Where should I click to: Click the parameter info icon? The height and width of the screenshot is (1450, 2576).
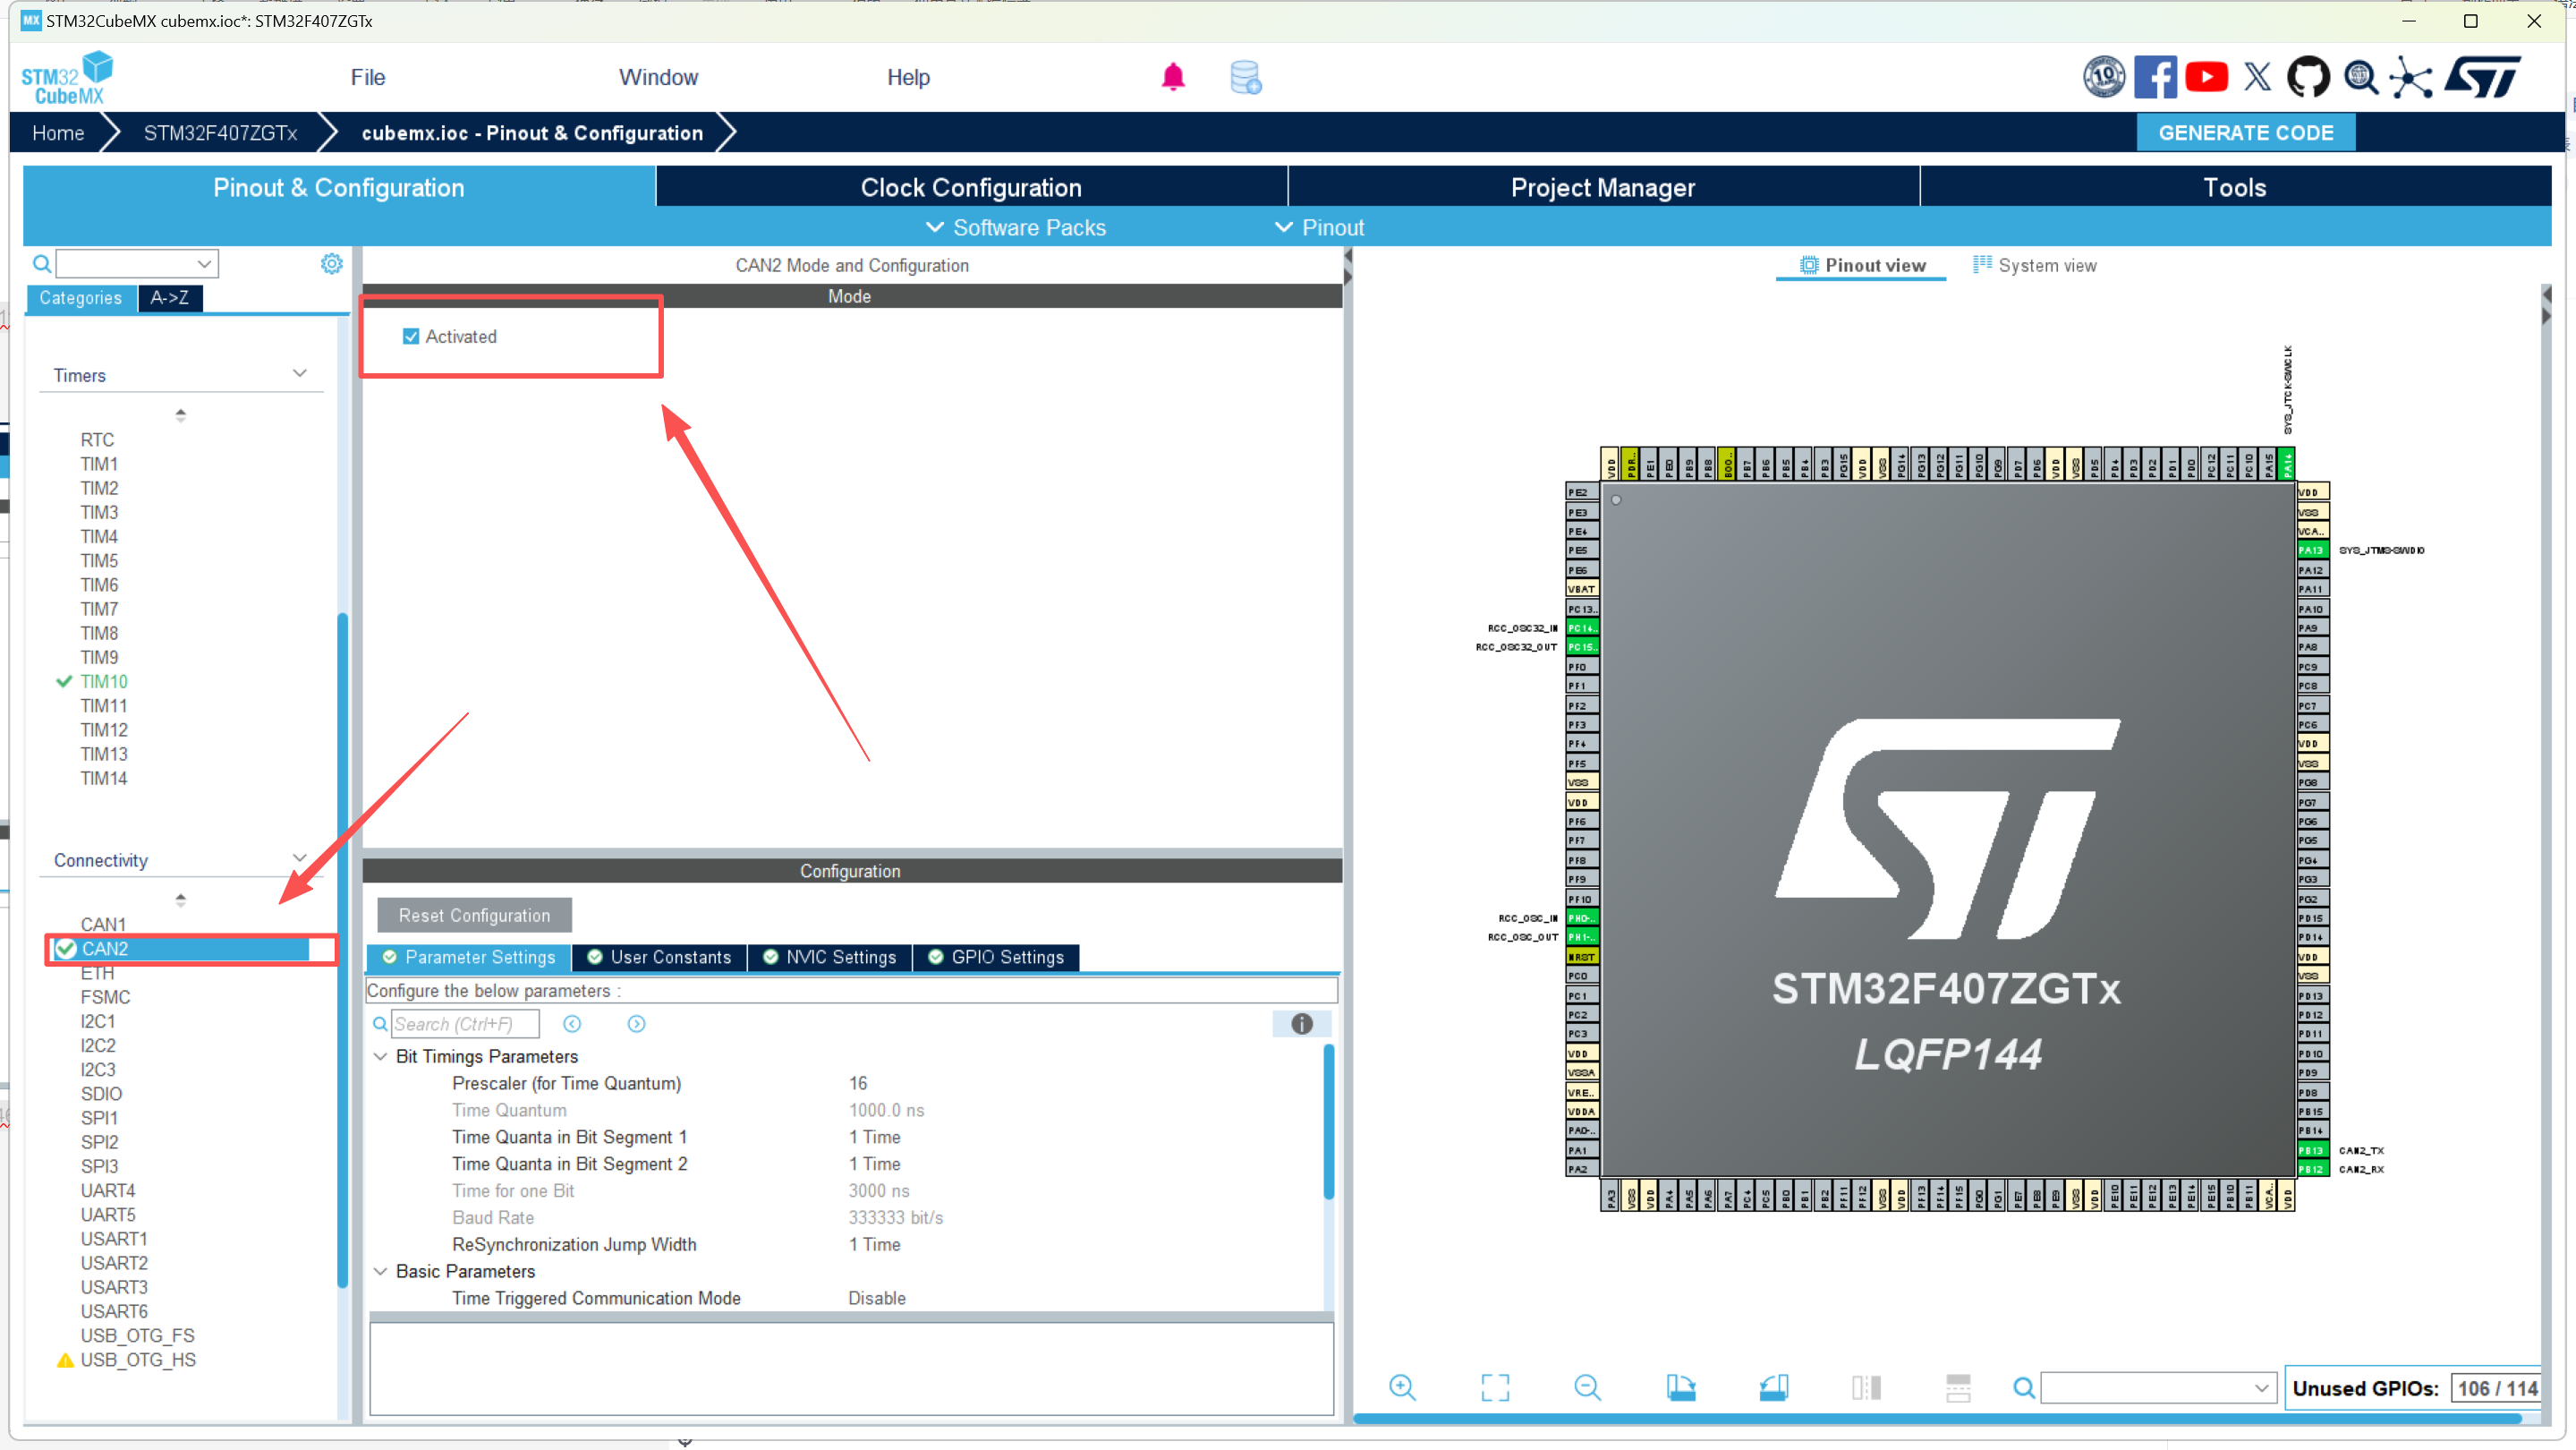[x=1301, y=1023]
